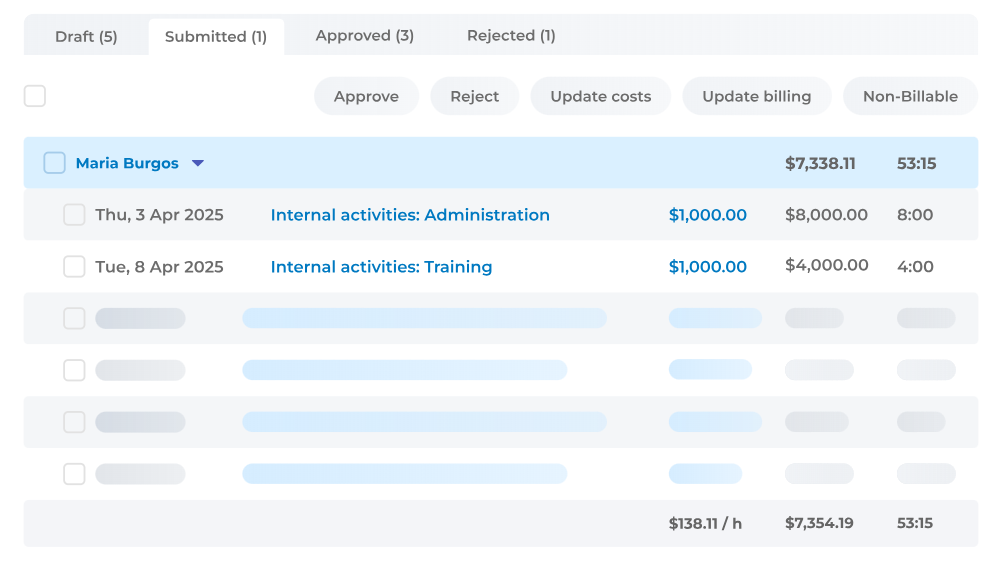
Task: Tick checkbox for Thu, 3 Apr 2025 entry
Action: click(x=74, y=214)
